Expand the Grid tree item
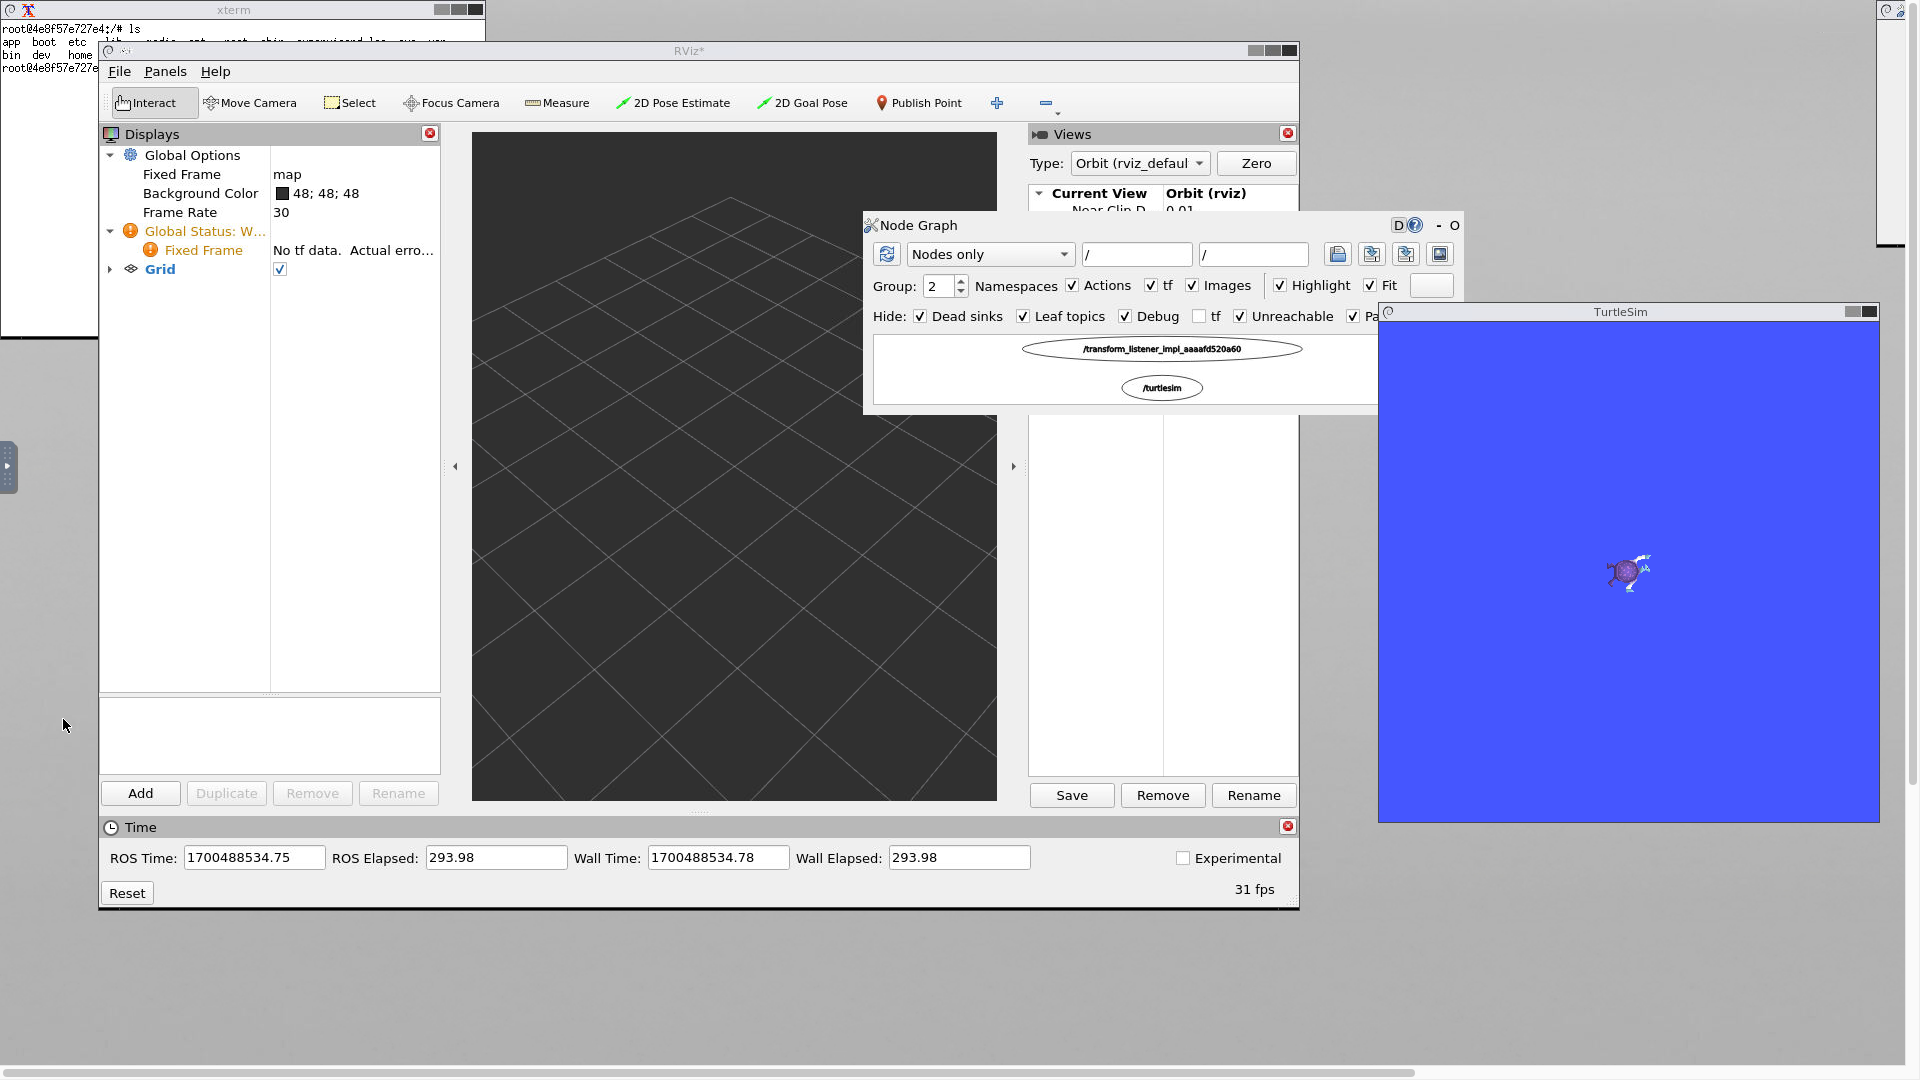The image size is (1920, 1080). [x=110, y=270]
